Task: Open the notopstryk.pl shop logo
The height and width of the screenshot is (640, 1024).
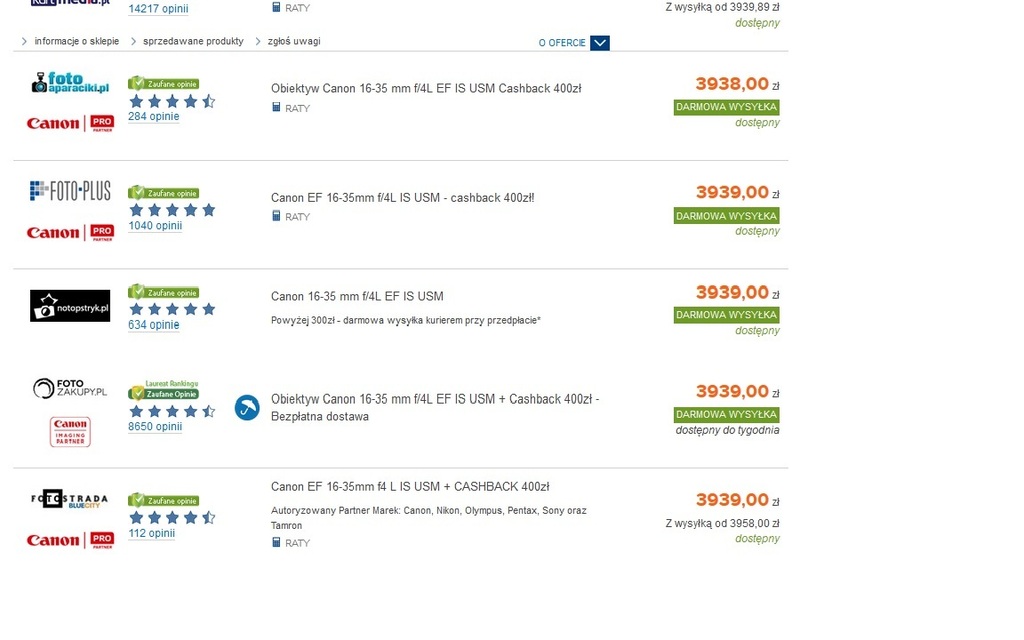Action: (70, 306)
